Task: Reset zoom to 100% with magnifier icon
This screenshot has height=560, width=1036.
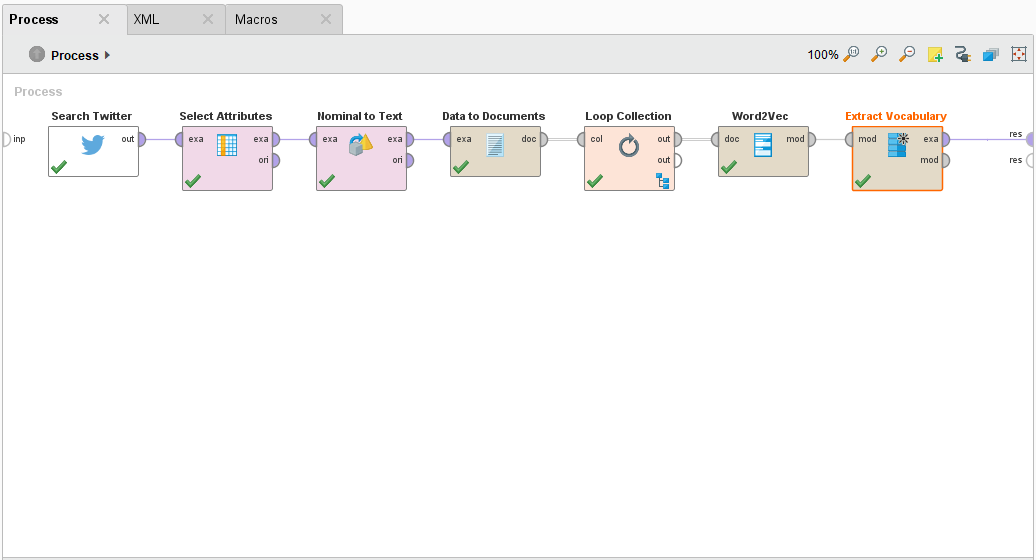Action: tap(852, 54)
